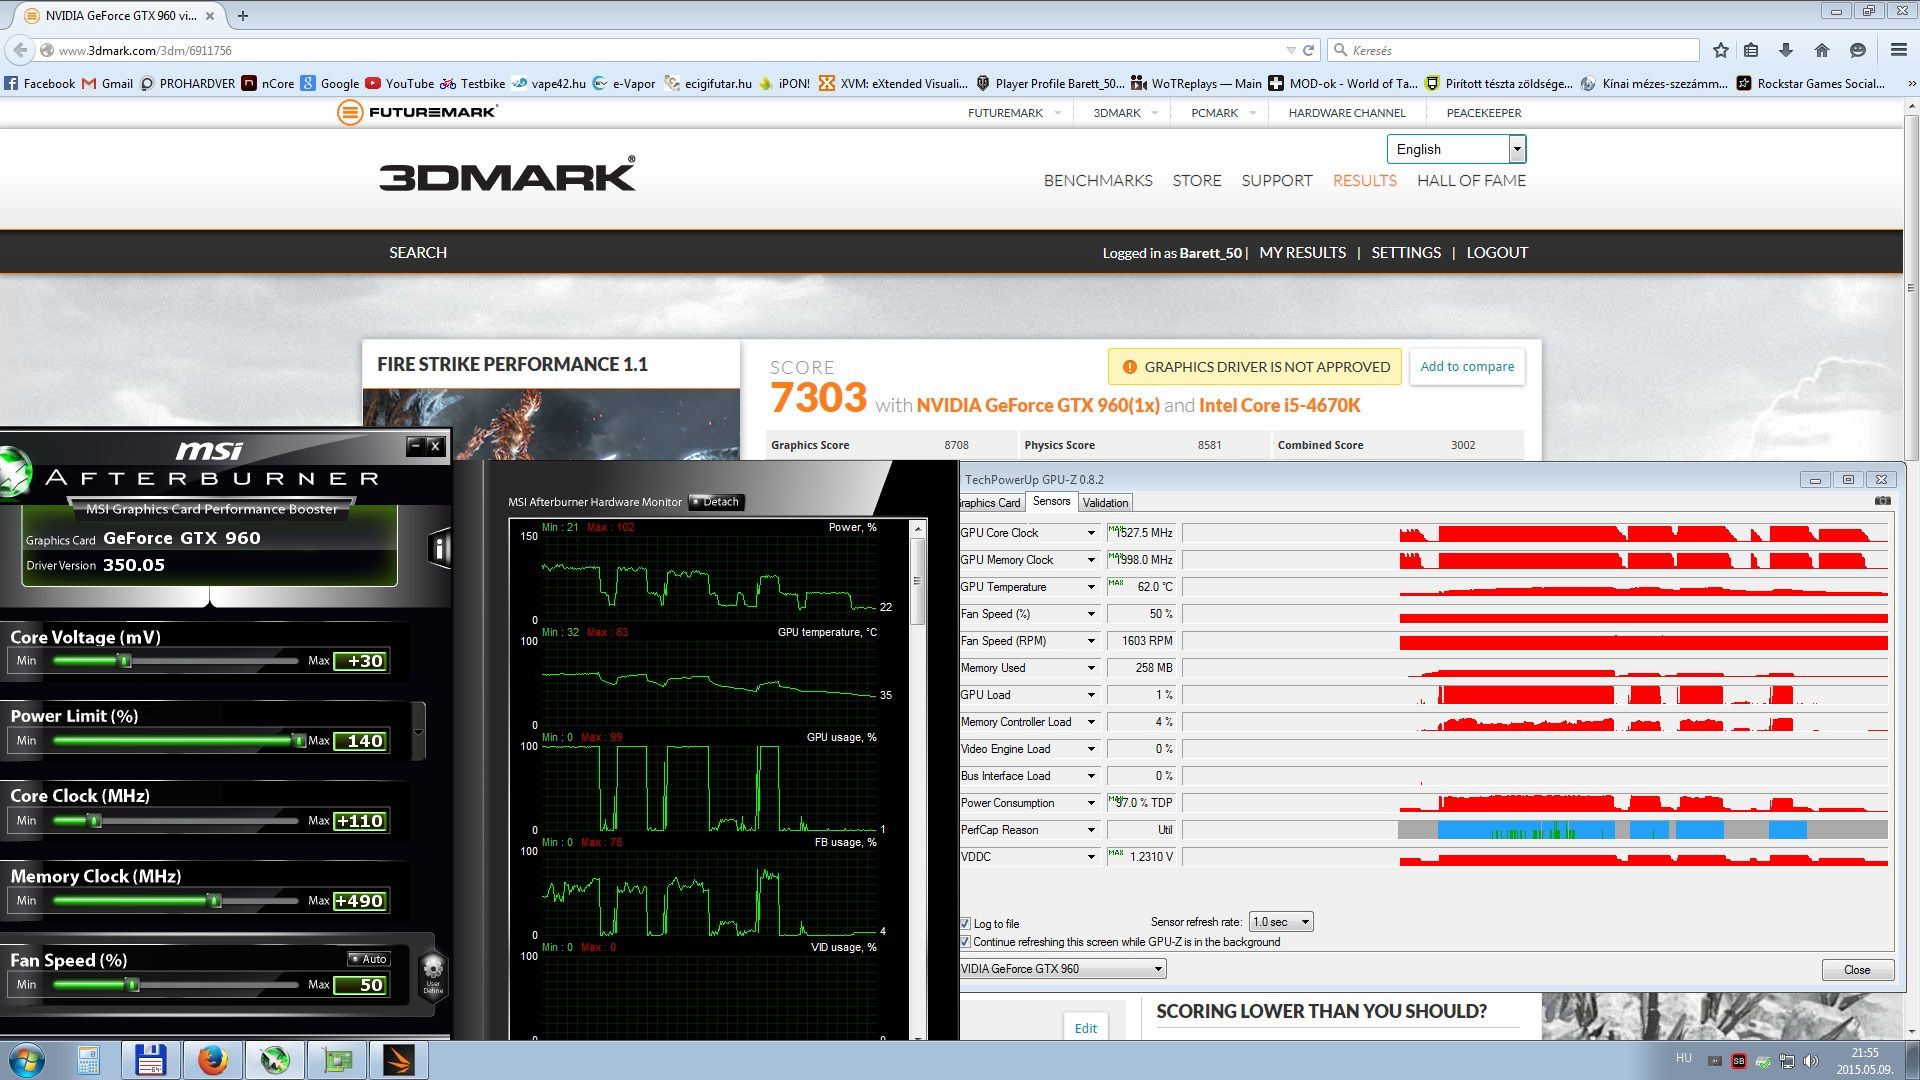This screenshot has width=1920, height=1080.
Task: Click the MY RESULTS link
Action: click(1302, 253)
